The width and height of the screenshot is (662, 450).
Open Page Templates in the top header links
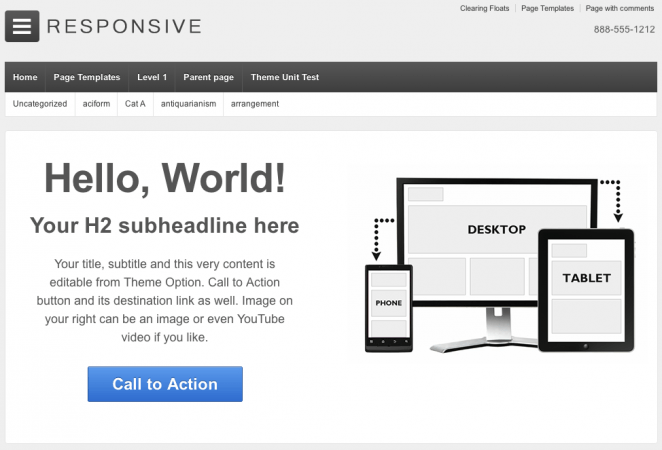click(x=547, y=8)
